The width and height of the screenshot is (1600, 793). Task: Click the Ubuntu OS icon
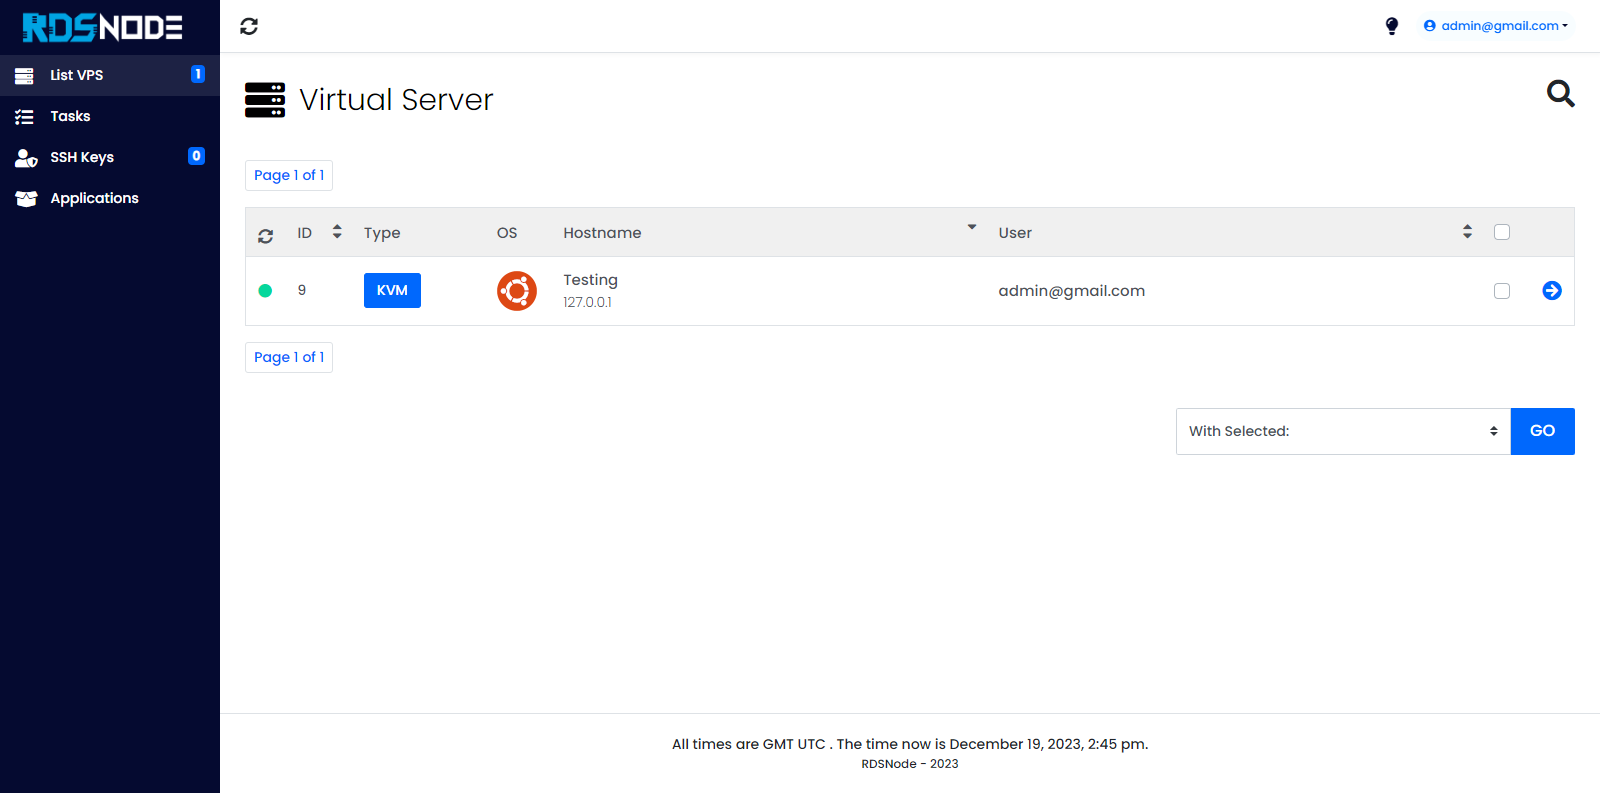[x=517, y=291]
